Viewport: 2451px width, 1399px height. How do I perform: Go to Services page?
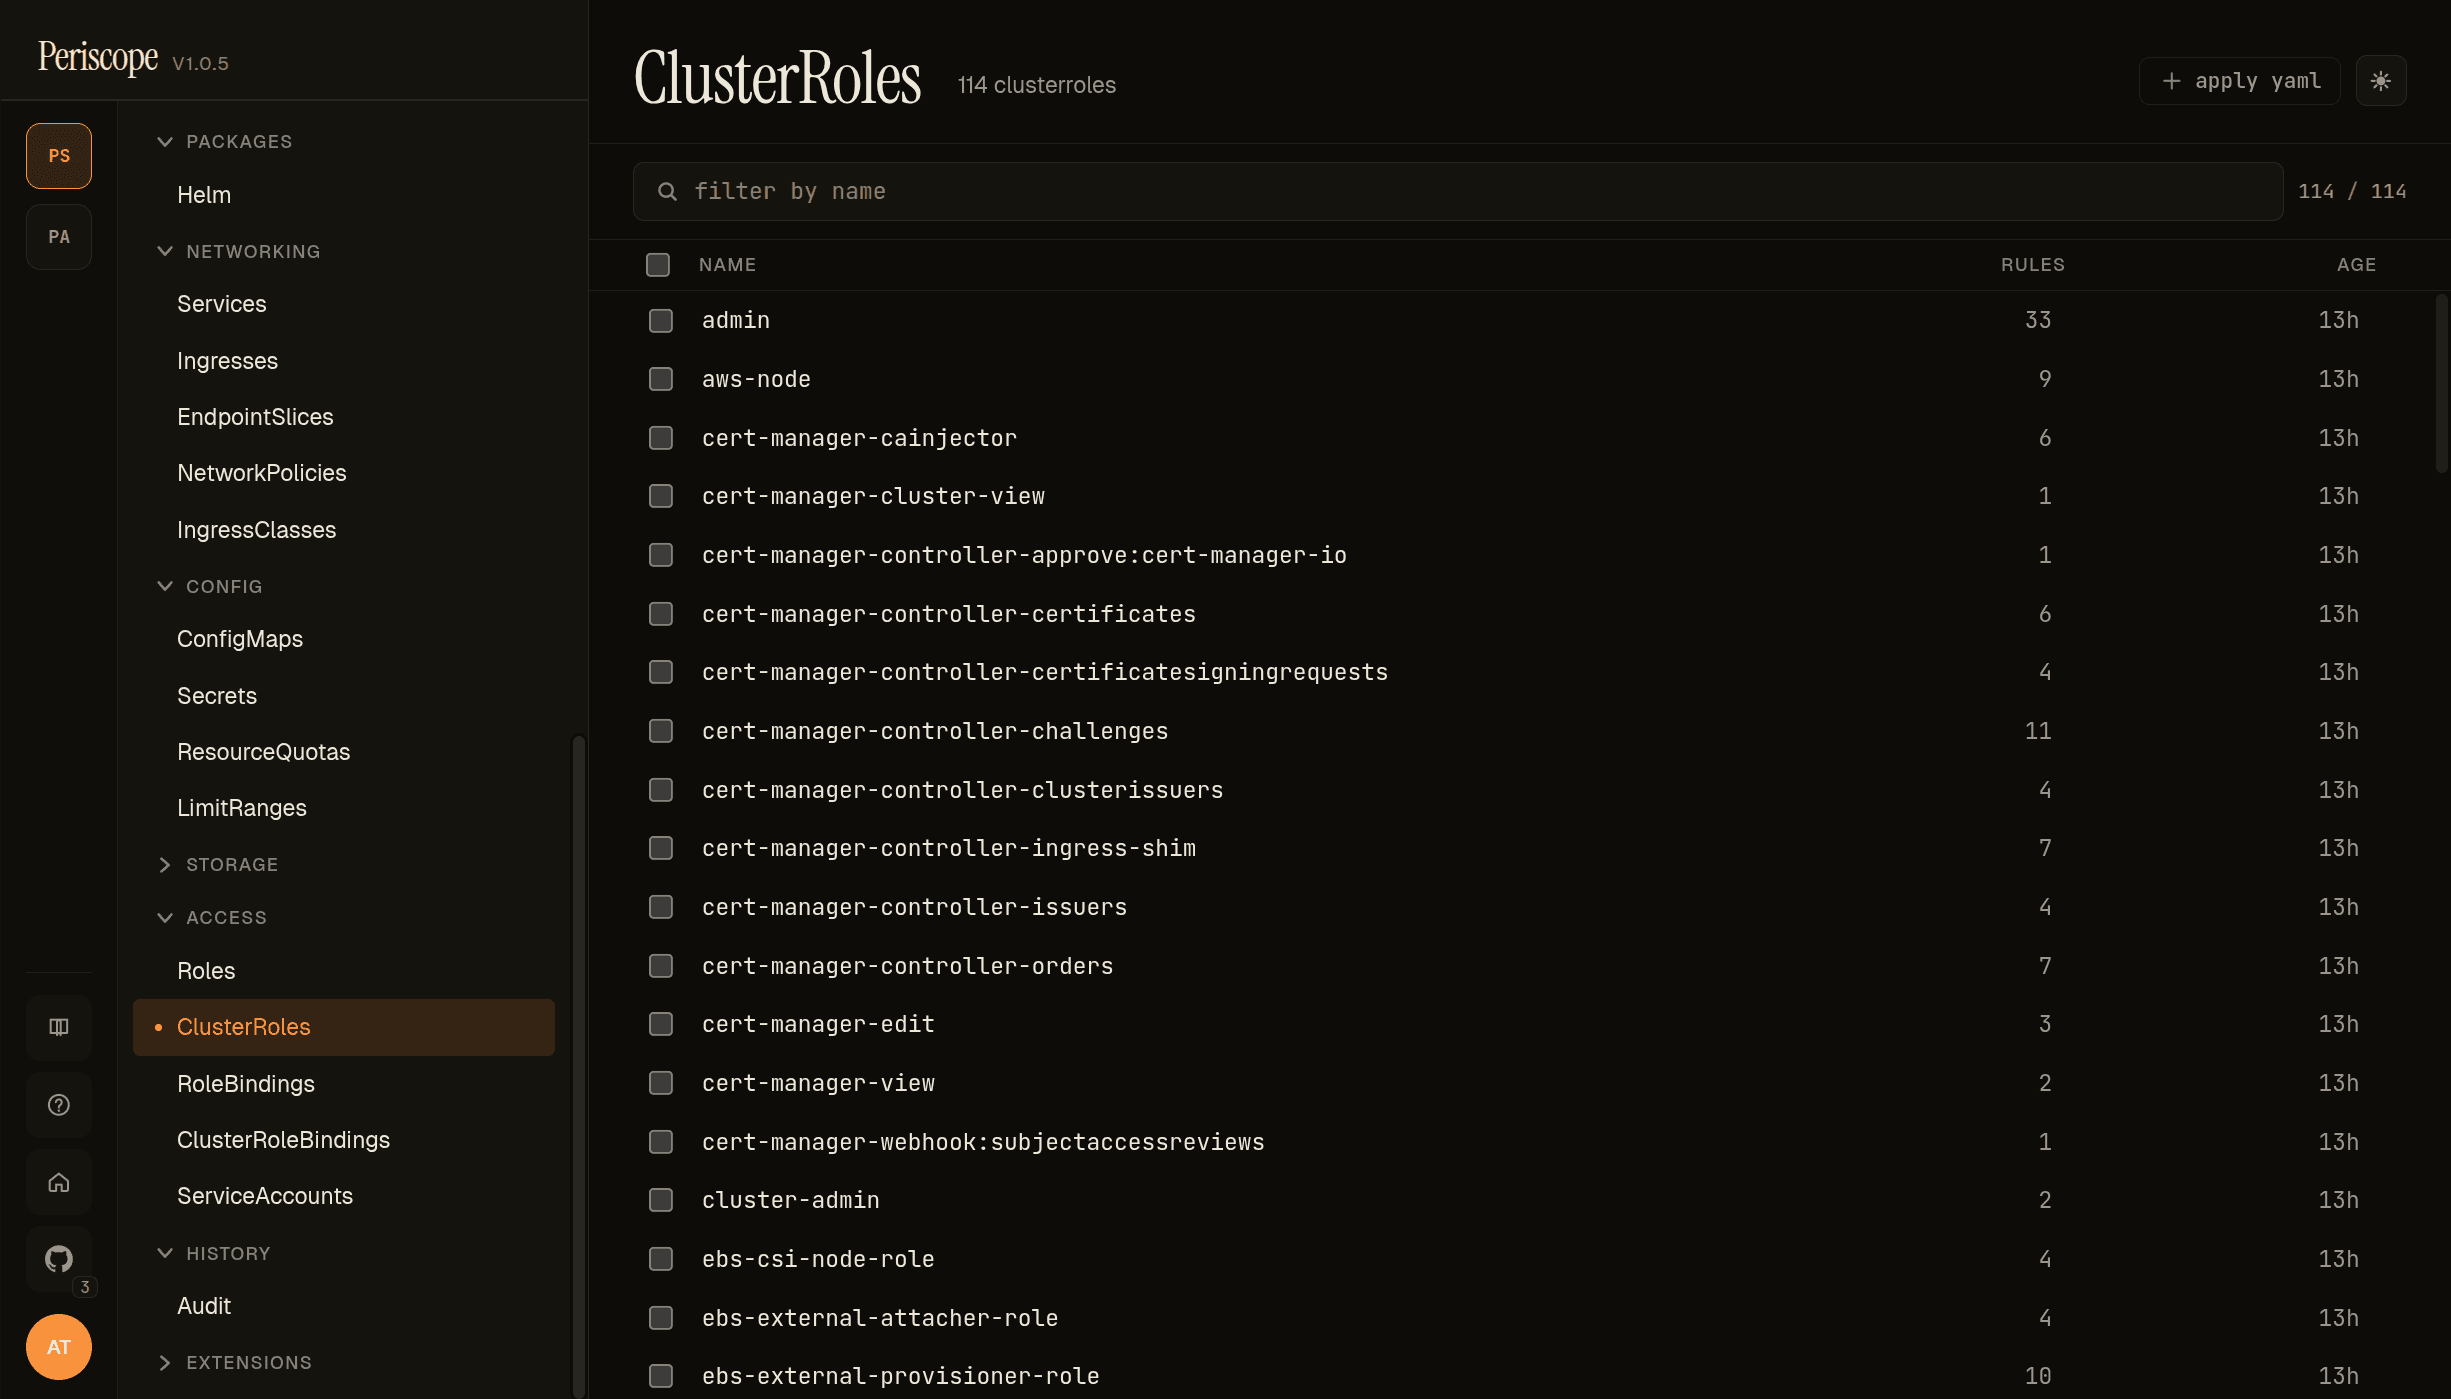344,304
